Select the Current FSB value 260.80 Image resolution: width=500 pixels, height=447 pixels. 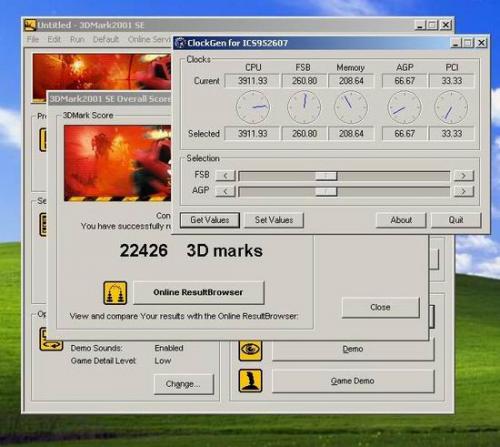click(x=304, y=81)
